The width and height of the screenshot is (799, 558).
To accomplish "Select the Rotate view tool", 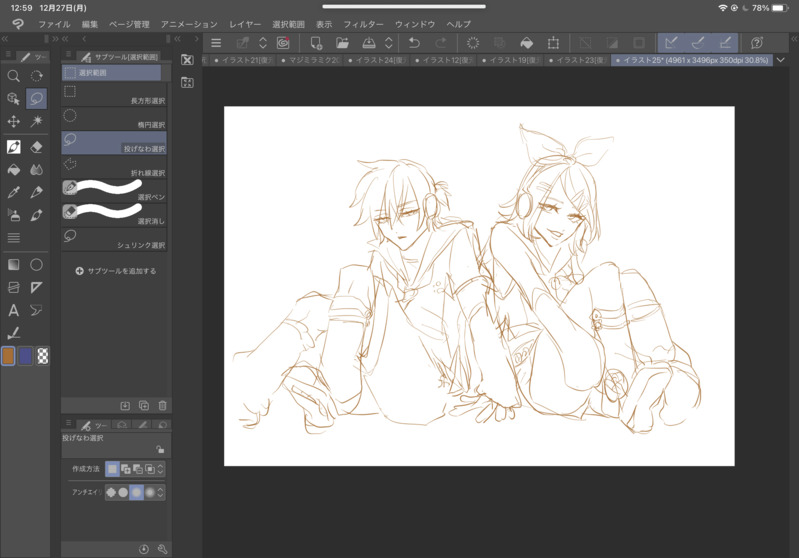I will tap(36, 76).
